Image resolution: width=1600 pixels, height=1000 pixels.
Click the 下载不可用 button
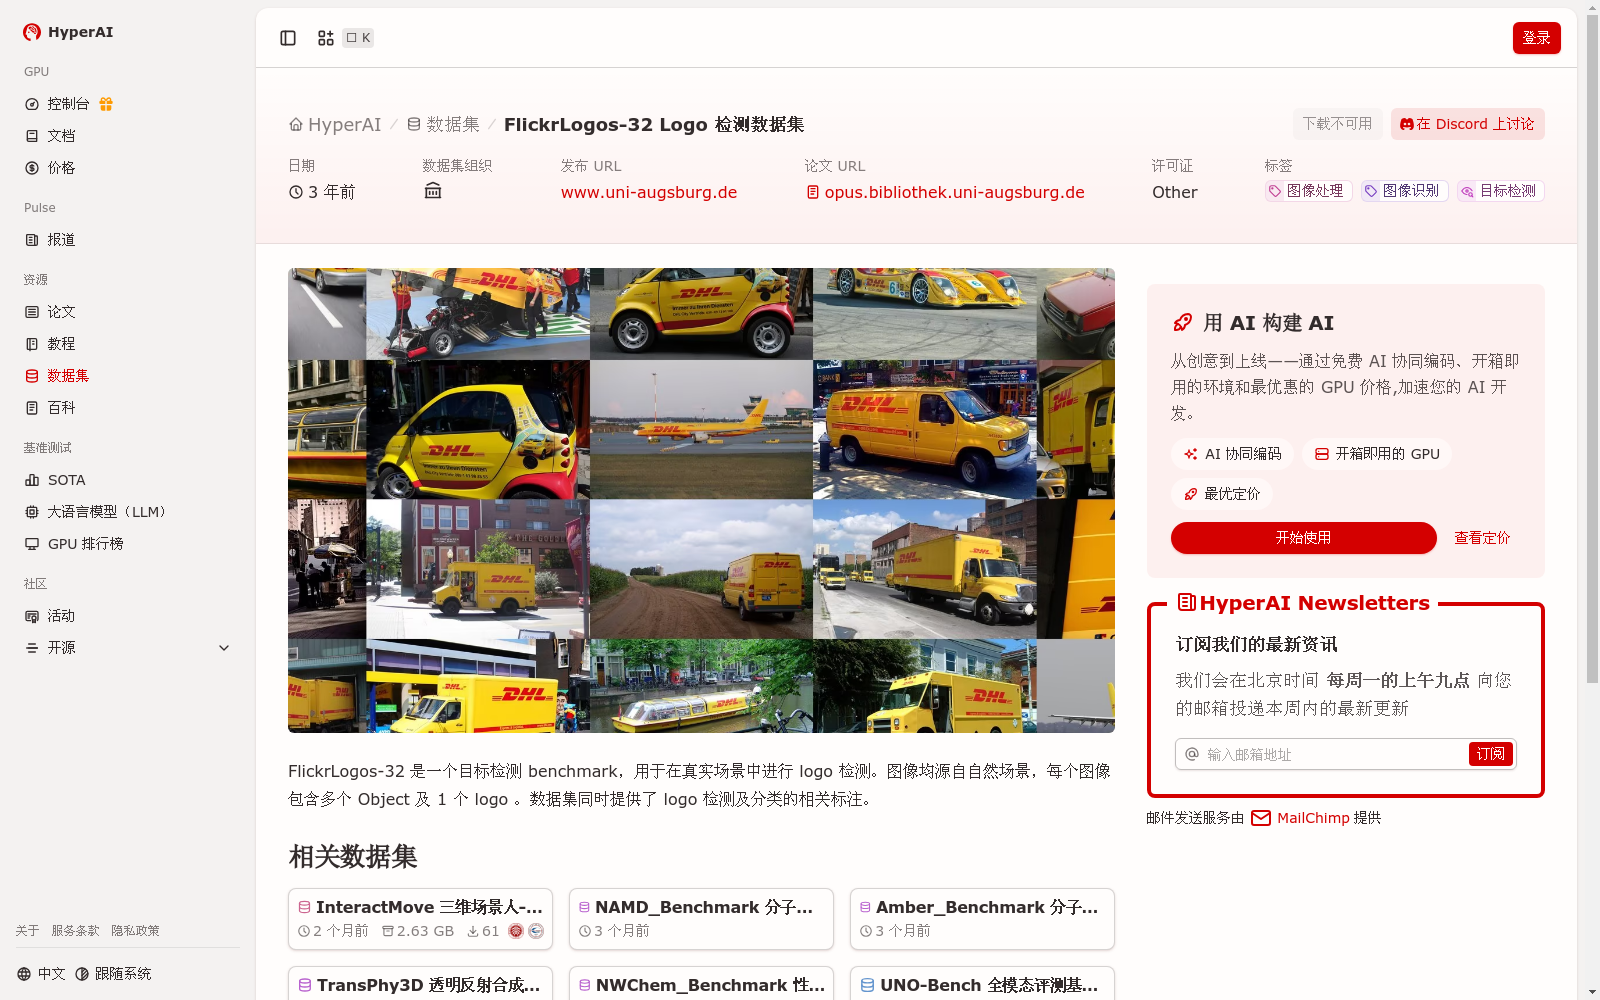pyautogui.click(x=1337, y=124)
